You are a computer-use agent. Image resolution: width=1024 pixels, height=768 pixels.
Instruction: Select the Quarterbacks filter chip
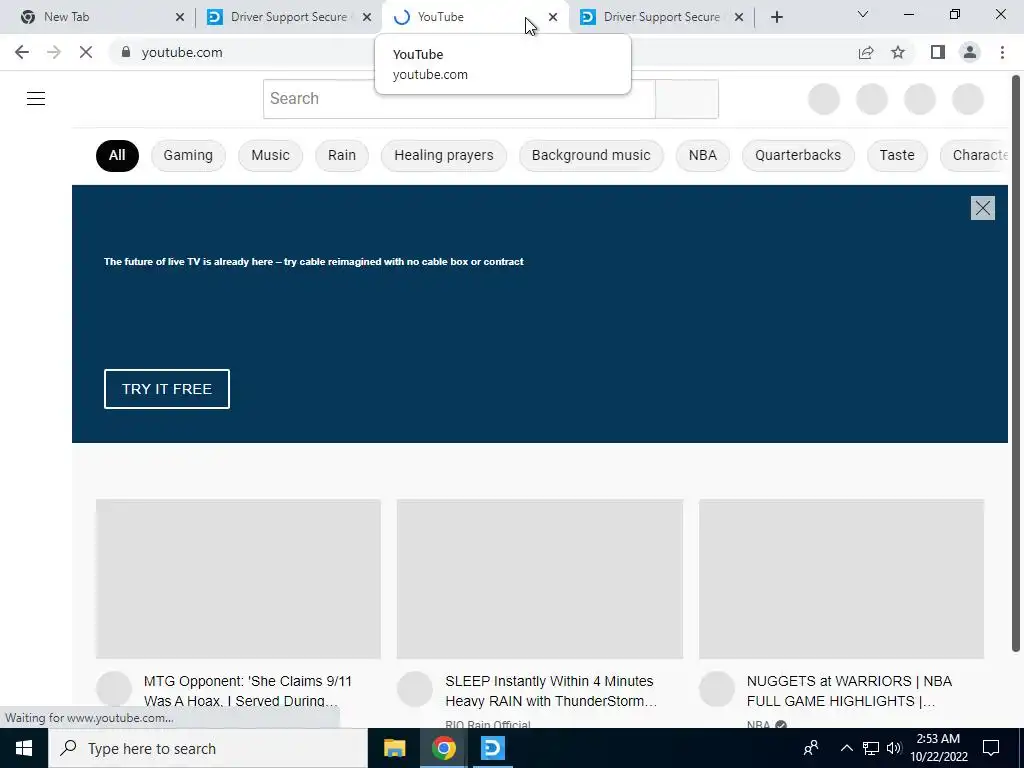coord(798,155)
